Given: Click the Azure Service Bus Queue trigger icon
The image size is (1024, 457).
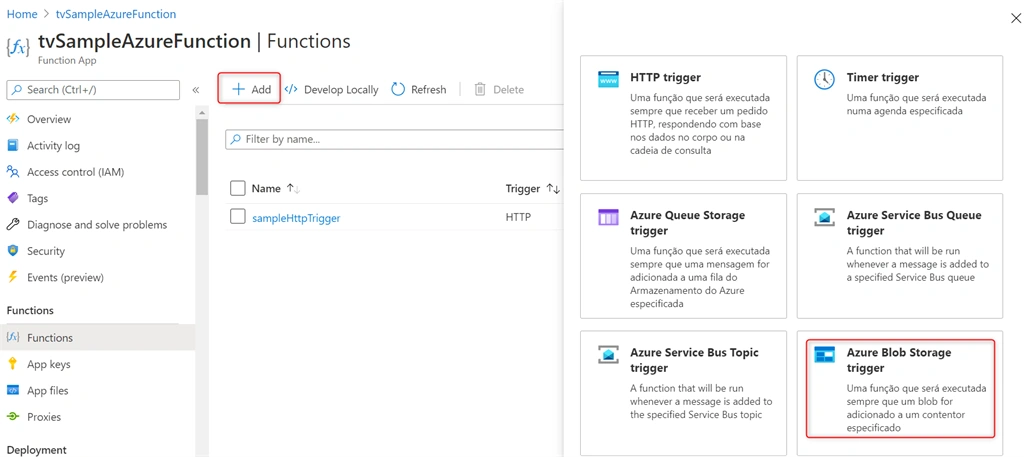Looking at the screenshot, I should 824,217.
